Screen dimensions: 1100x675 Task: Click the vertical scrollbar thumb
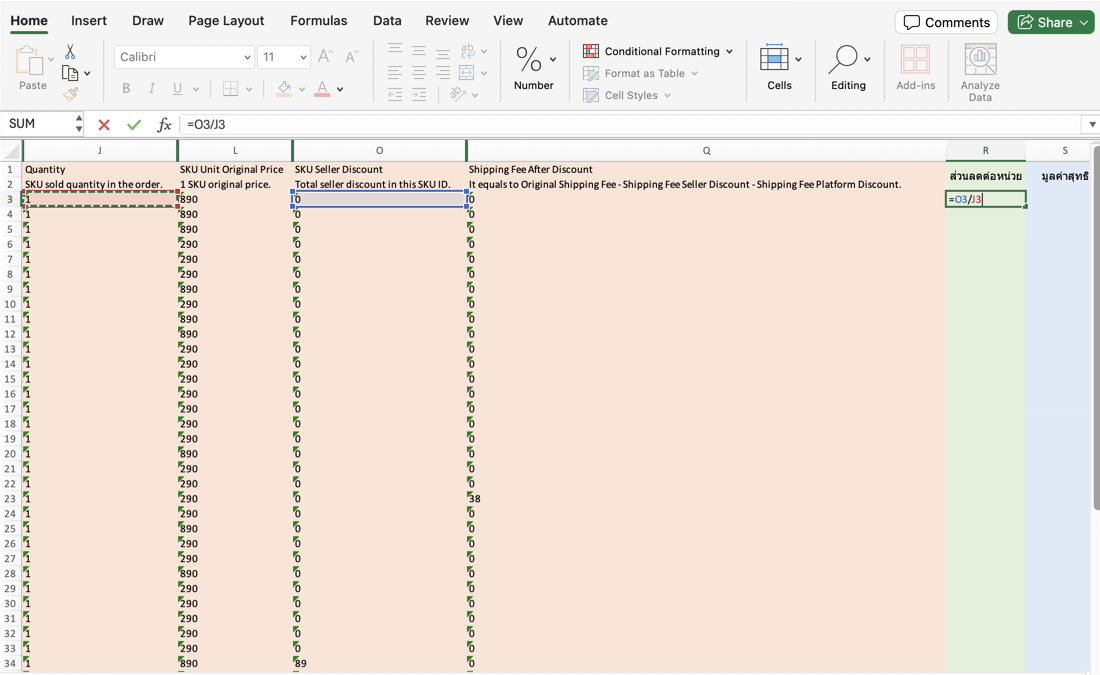(1096, 327)
